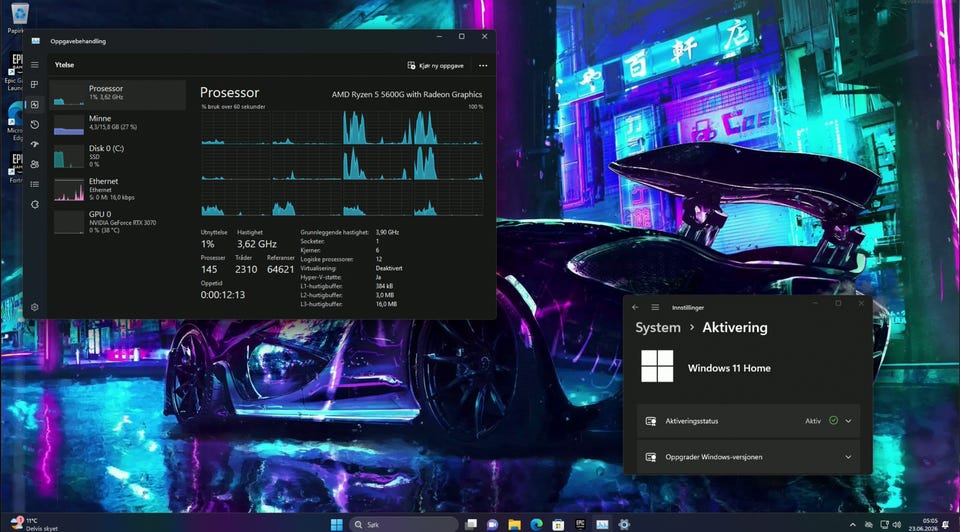Select the Ethernet performance entry

[118, 189]
